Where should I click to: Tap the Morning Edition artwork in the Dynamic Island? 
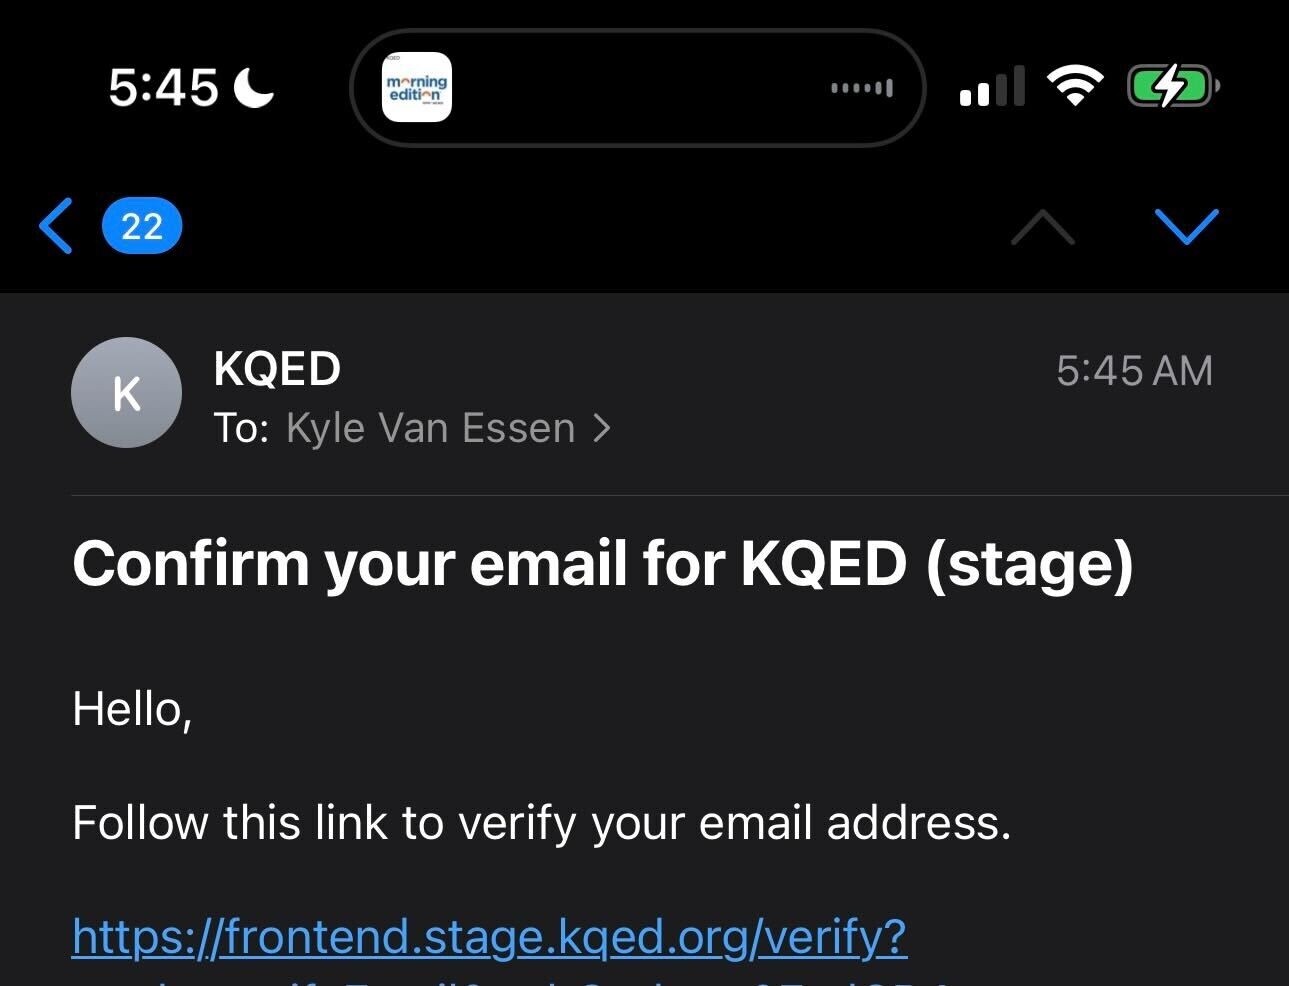coord(417,87)
